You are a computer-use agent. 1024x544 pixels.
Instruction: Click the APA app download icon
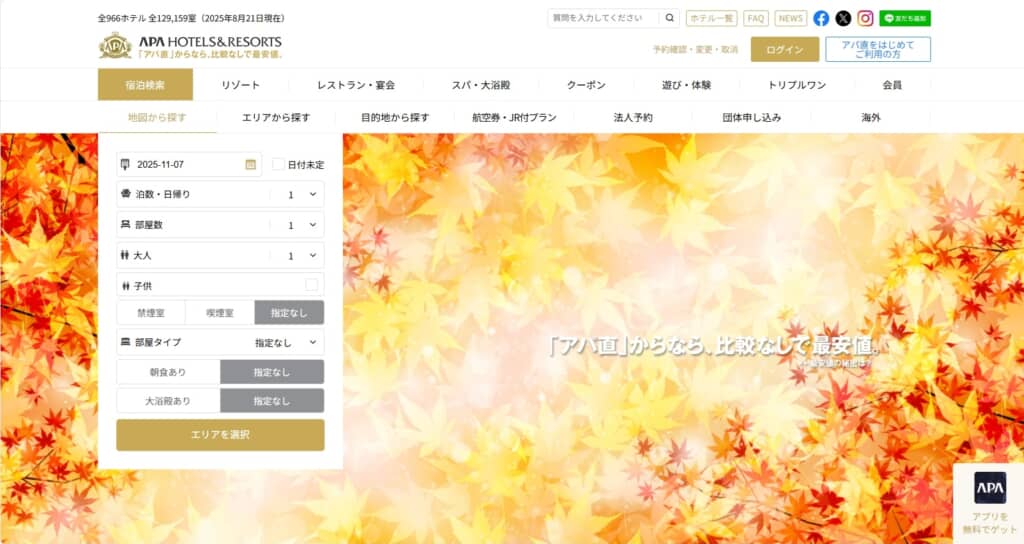click(990, 487)
